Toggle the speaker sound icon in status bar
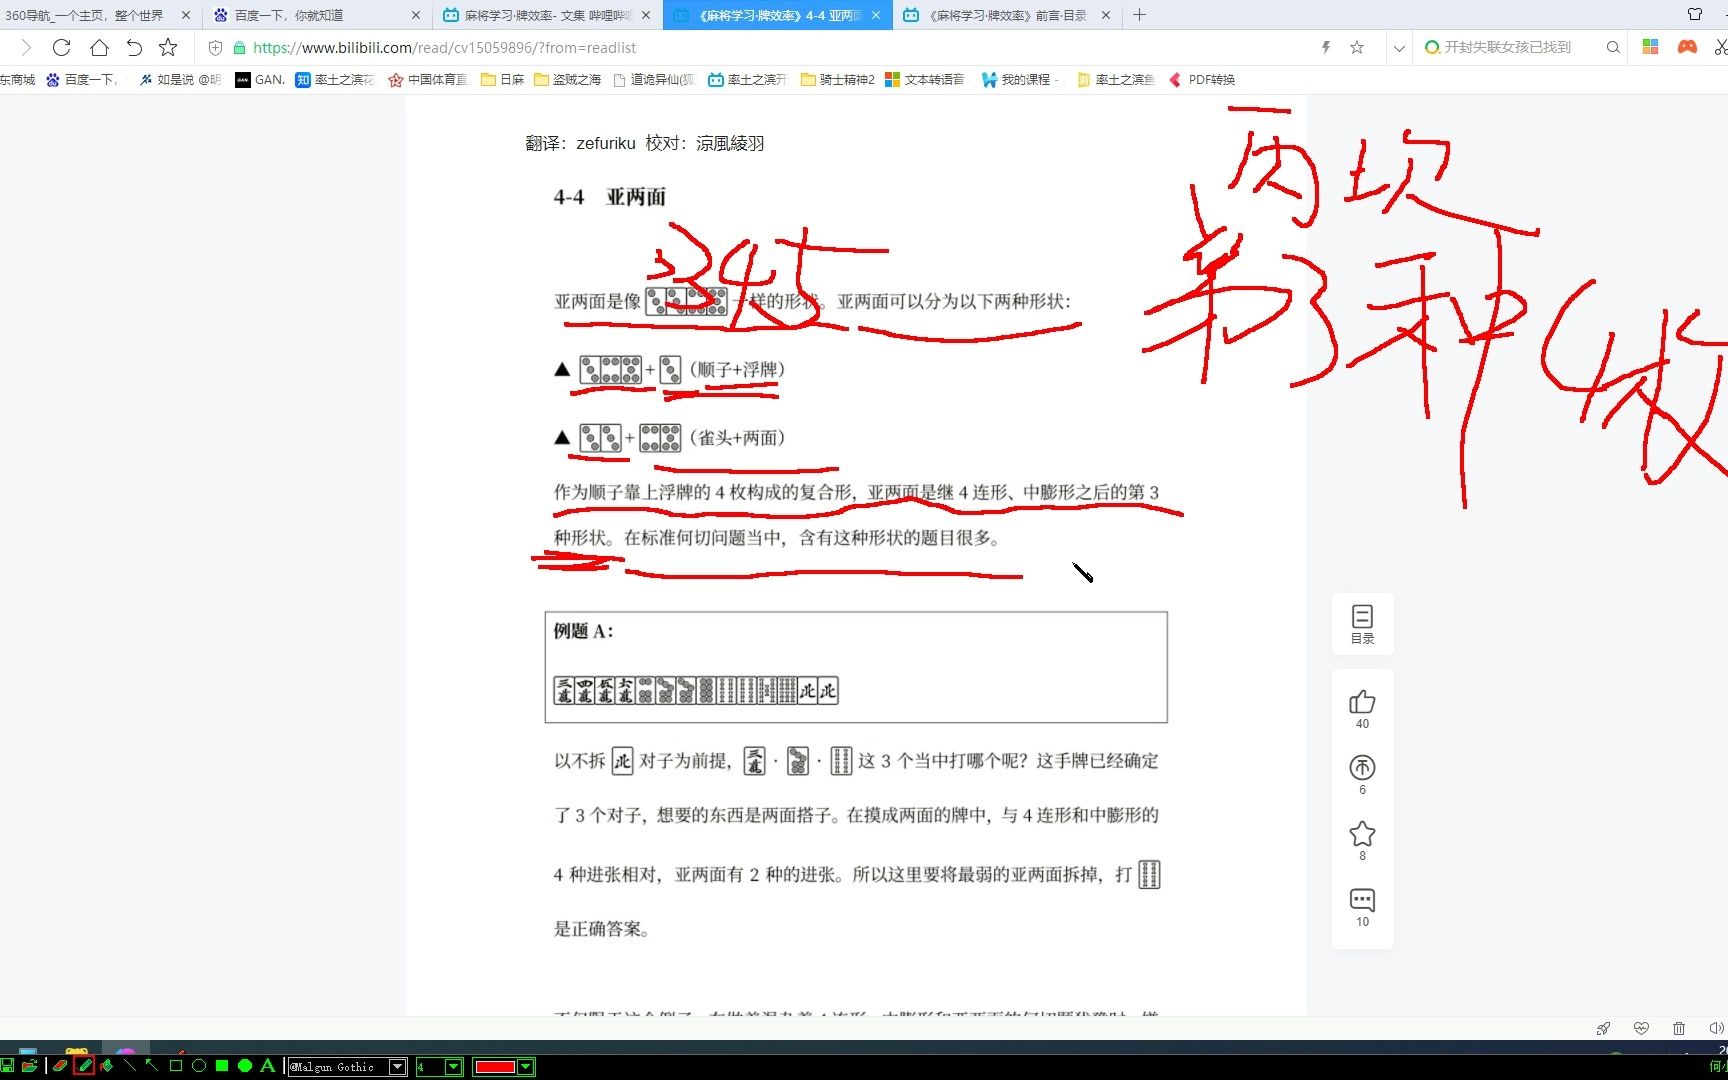 (1717, 1028)
